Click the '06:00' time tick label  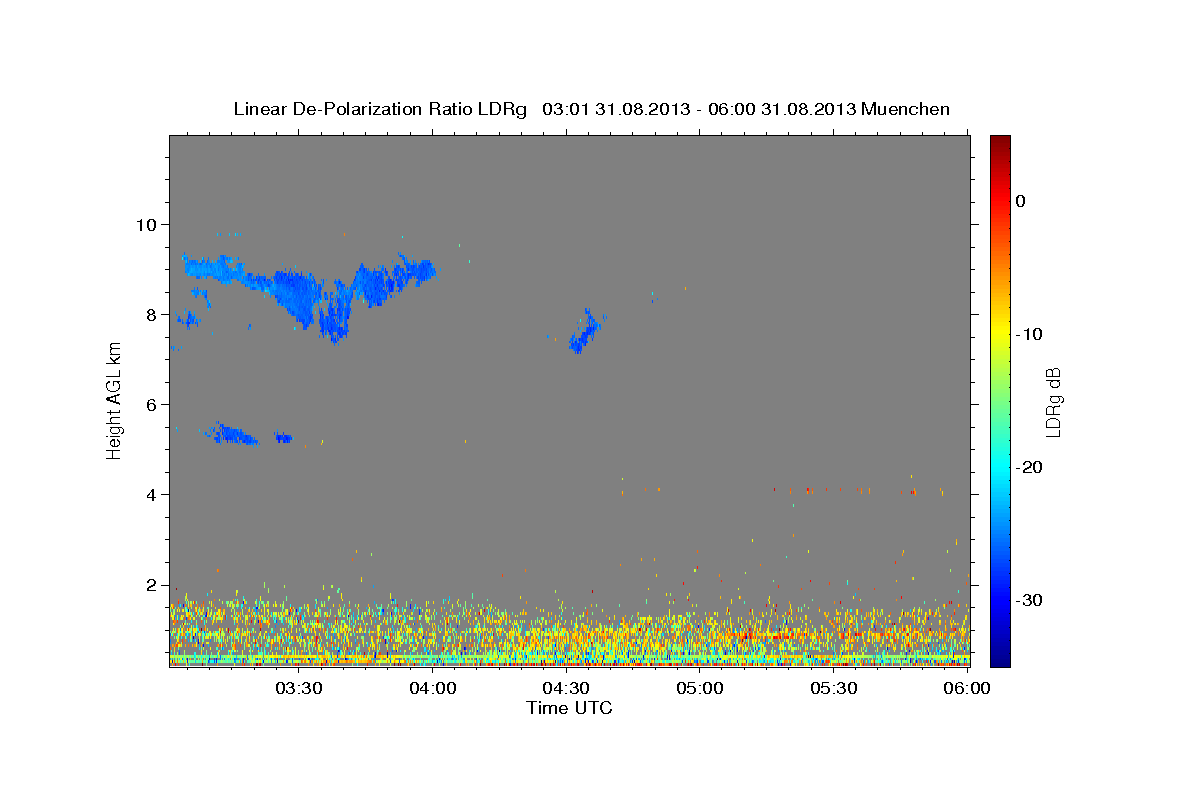(967, 688)
